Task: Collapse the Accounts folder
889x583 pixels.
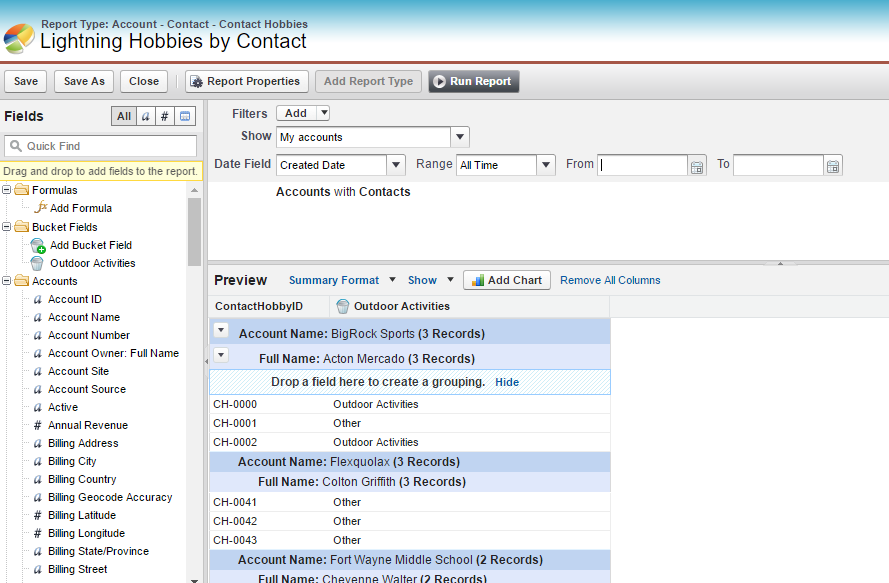Action: (x=7, y=281)
